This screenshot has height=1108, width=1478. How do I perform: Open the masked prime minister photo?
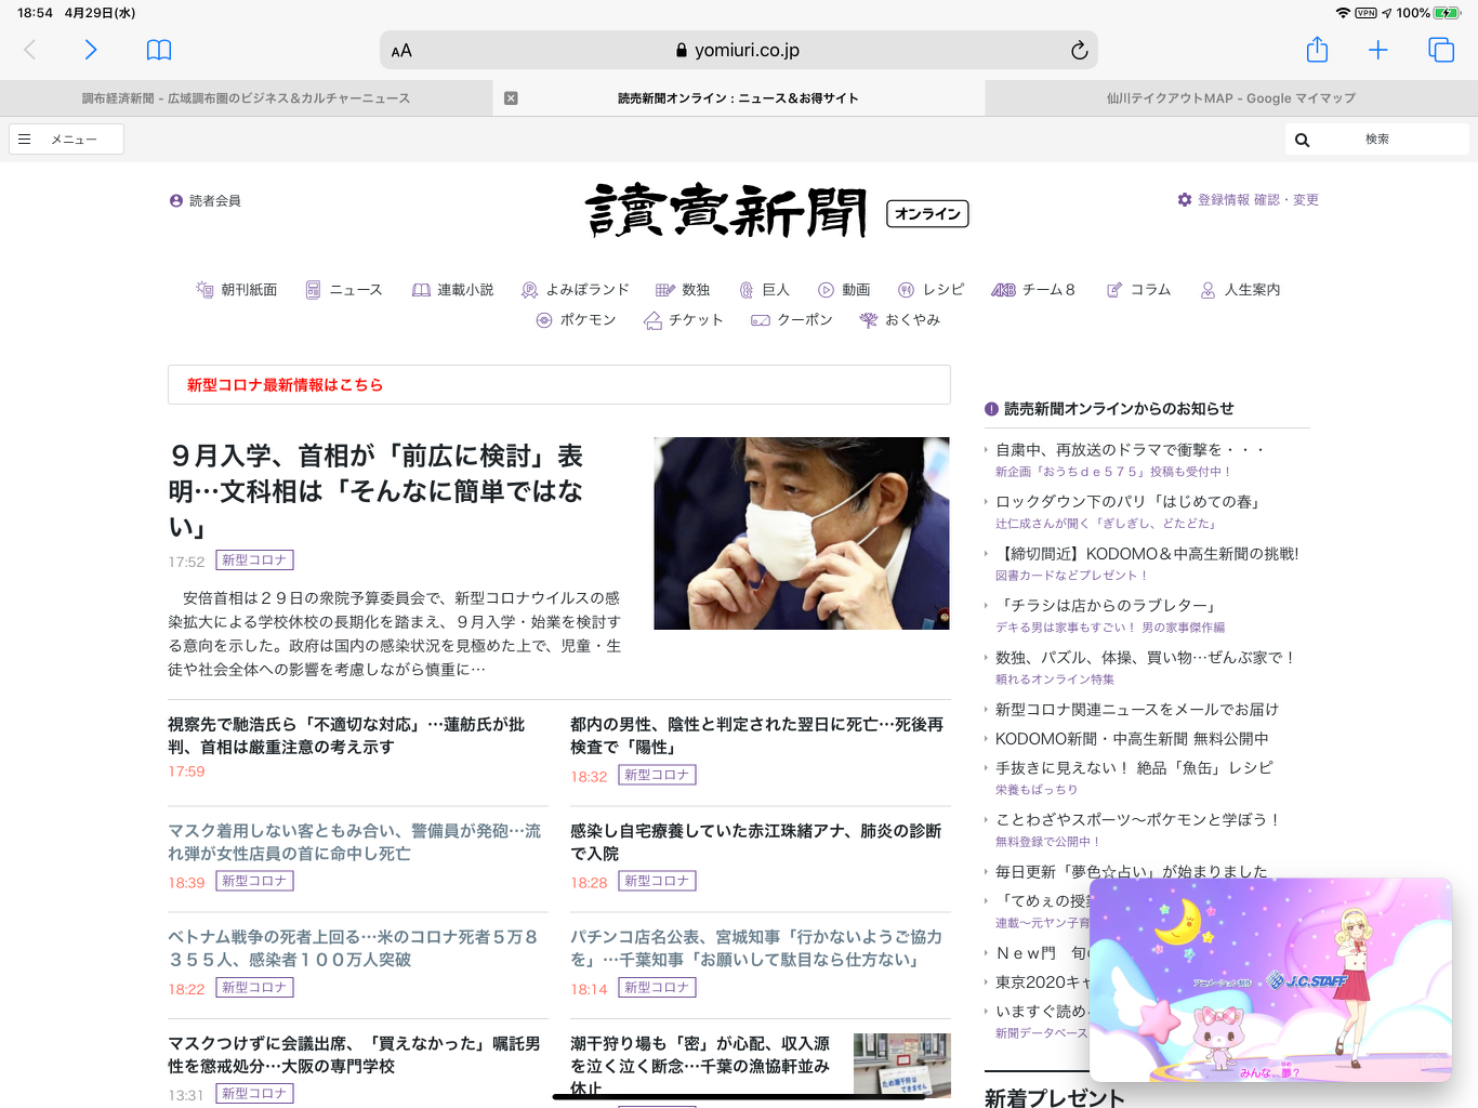(x=802, y=533)
